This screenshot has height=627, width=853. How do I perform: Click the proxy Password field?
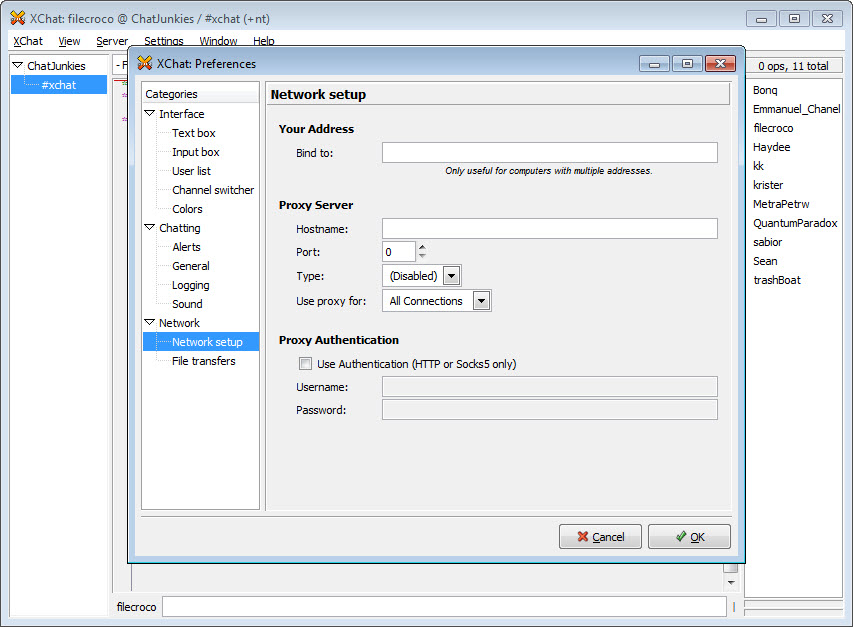coord(549,409)
